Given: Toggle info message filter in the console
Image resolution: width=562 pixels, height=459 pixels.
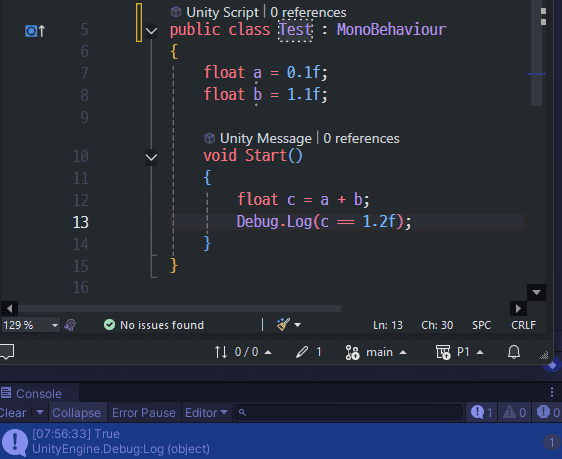Looking at the screenshot, I should point(481,412).
